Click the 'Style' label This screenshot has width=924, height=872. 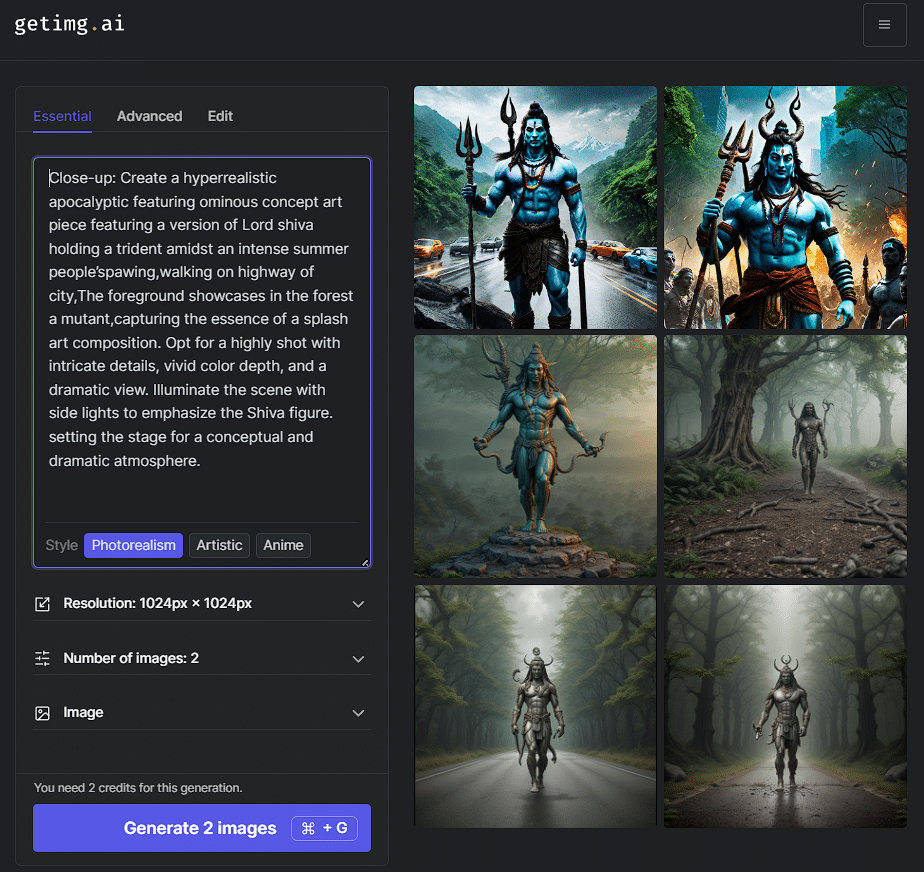tap(61, 545)
